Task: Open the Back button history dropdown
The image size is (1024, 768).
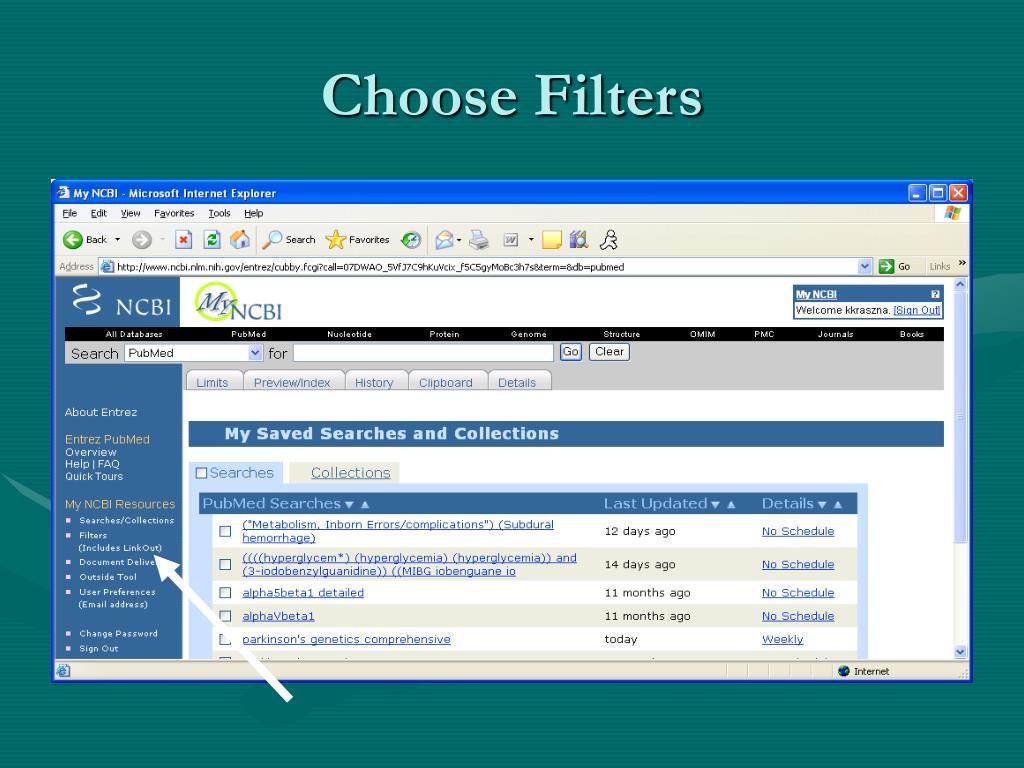Action: pyautogui.click(x=118, y=240)
